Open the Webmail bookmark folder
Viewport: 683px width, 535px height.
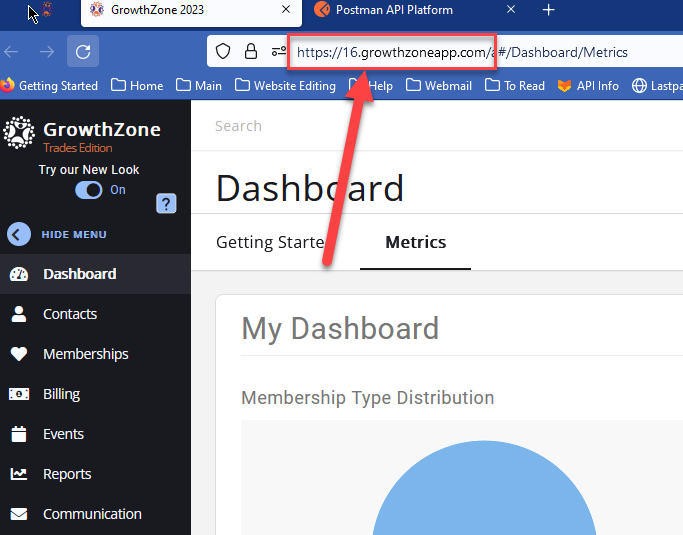point(440,86)
